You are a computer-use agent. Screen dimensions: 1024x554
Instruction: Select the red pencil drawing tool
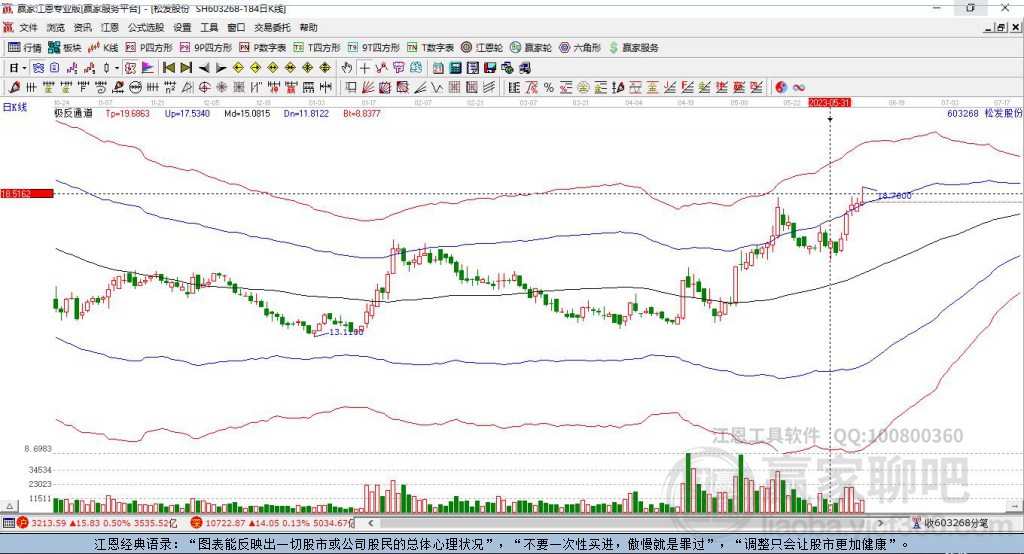14,87
